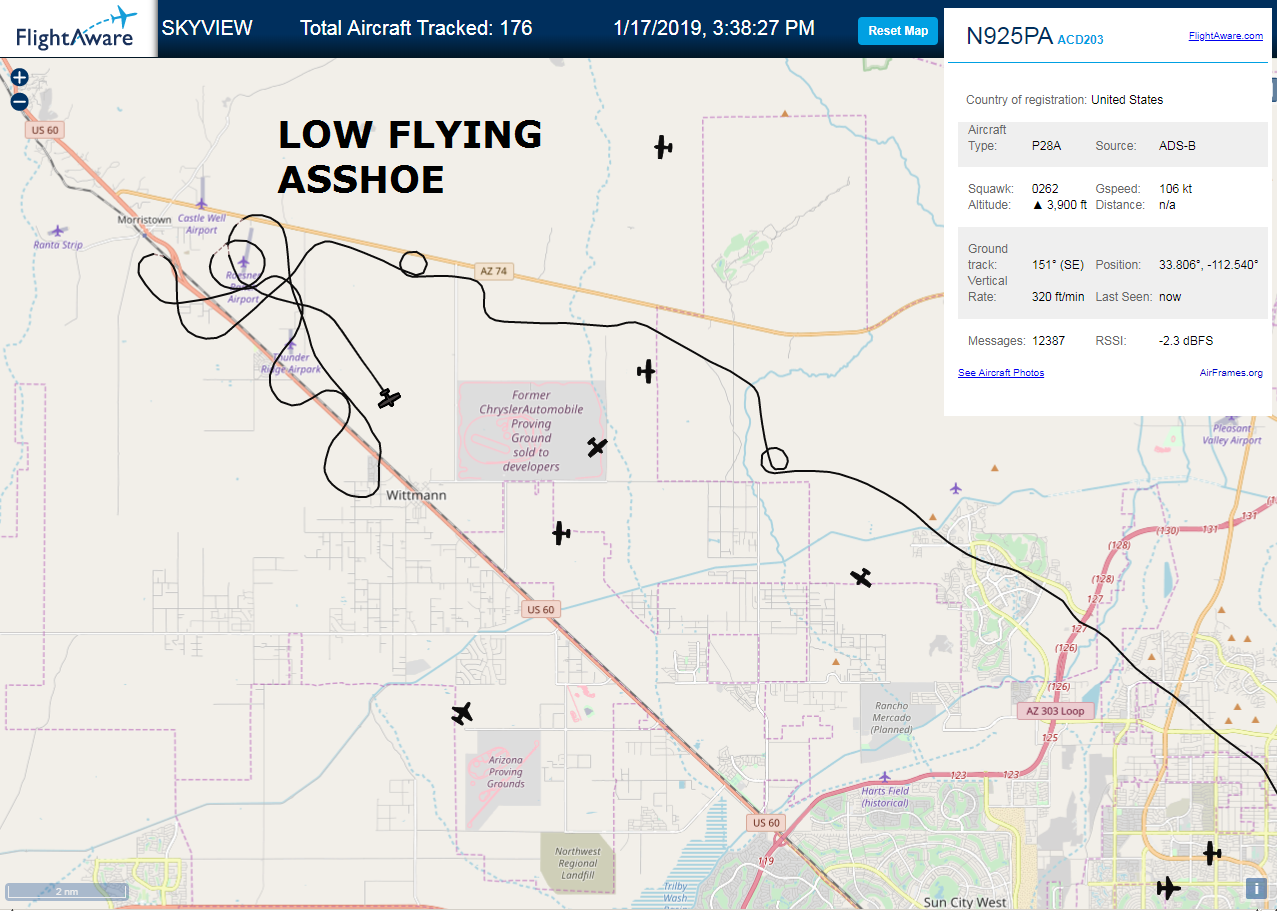Click the P28A aircraft type value
The height and width of the screenshot is (911, 1277).
[1046, 146]
